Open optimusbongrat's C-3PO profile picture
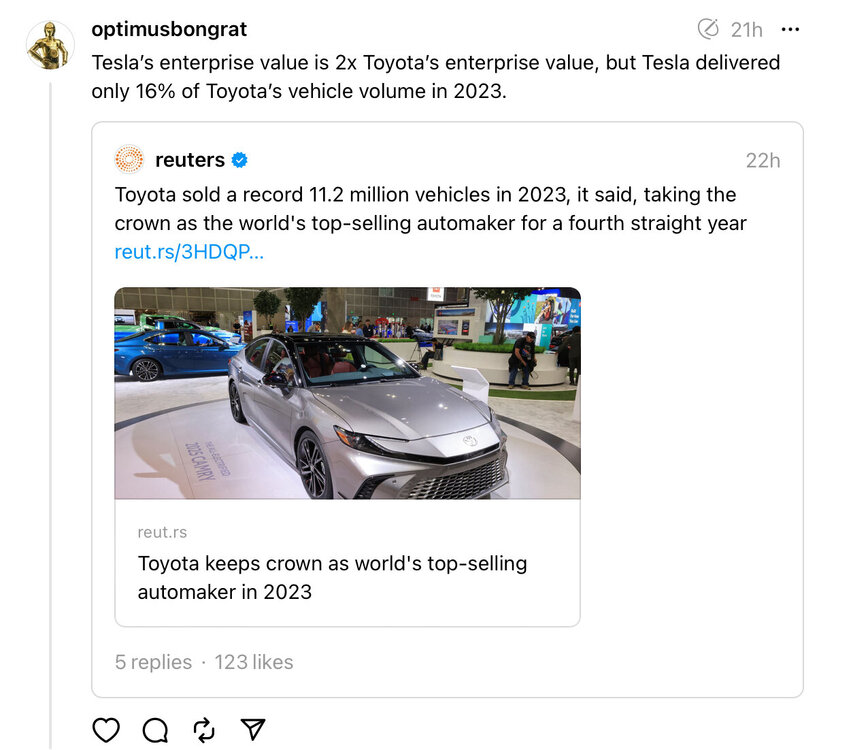 click(49, 46)
